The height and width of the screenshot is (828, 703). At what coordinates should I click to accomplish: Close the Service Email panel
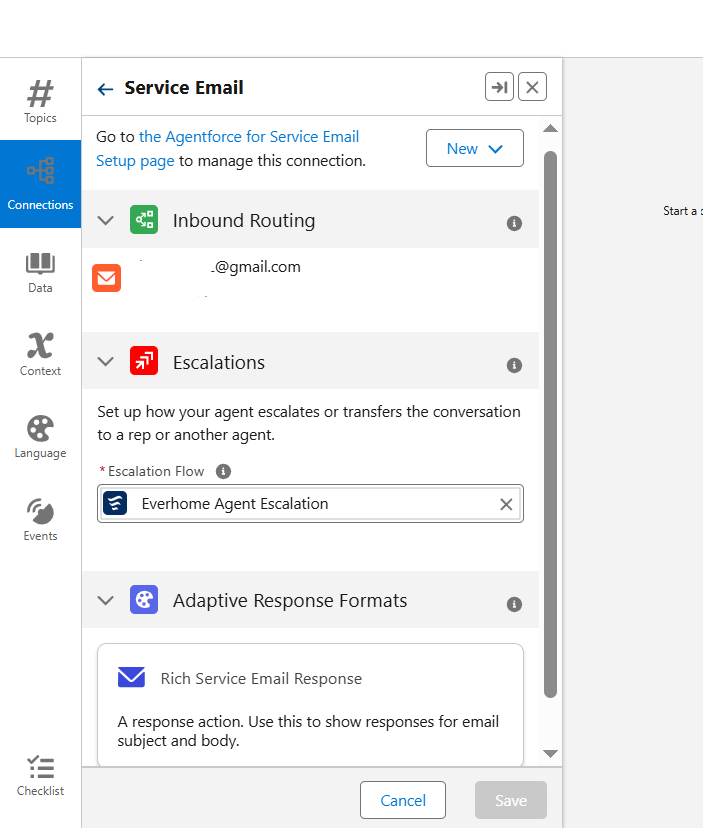(x=532, y=88)
